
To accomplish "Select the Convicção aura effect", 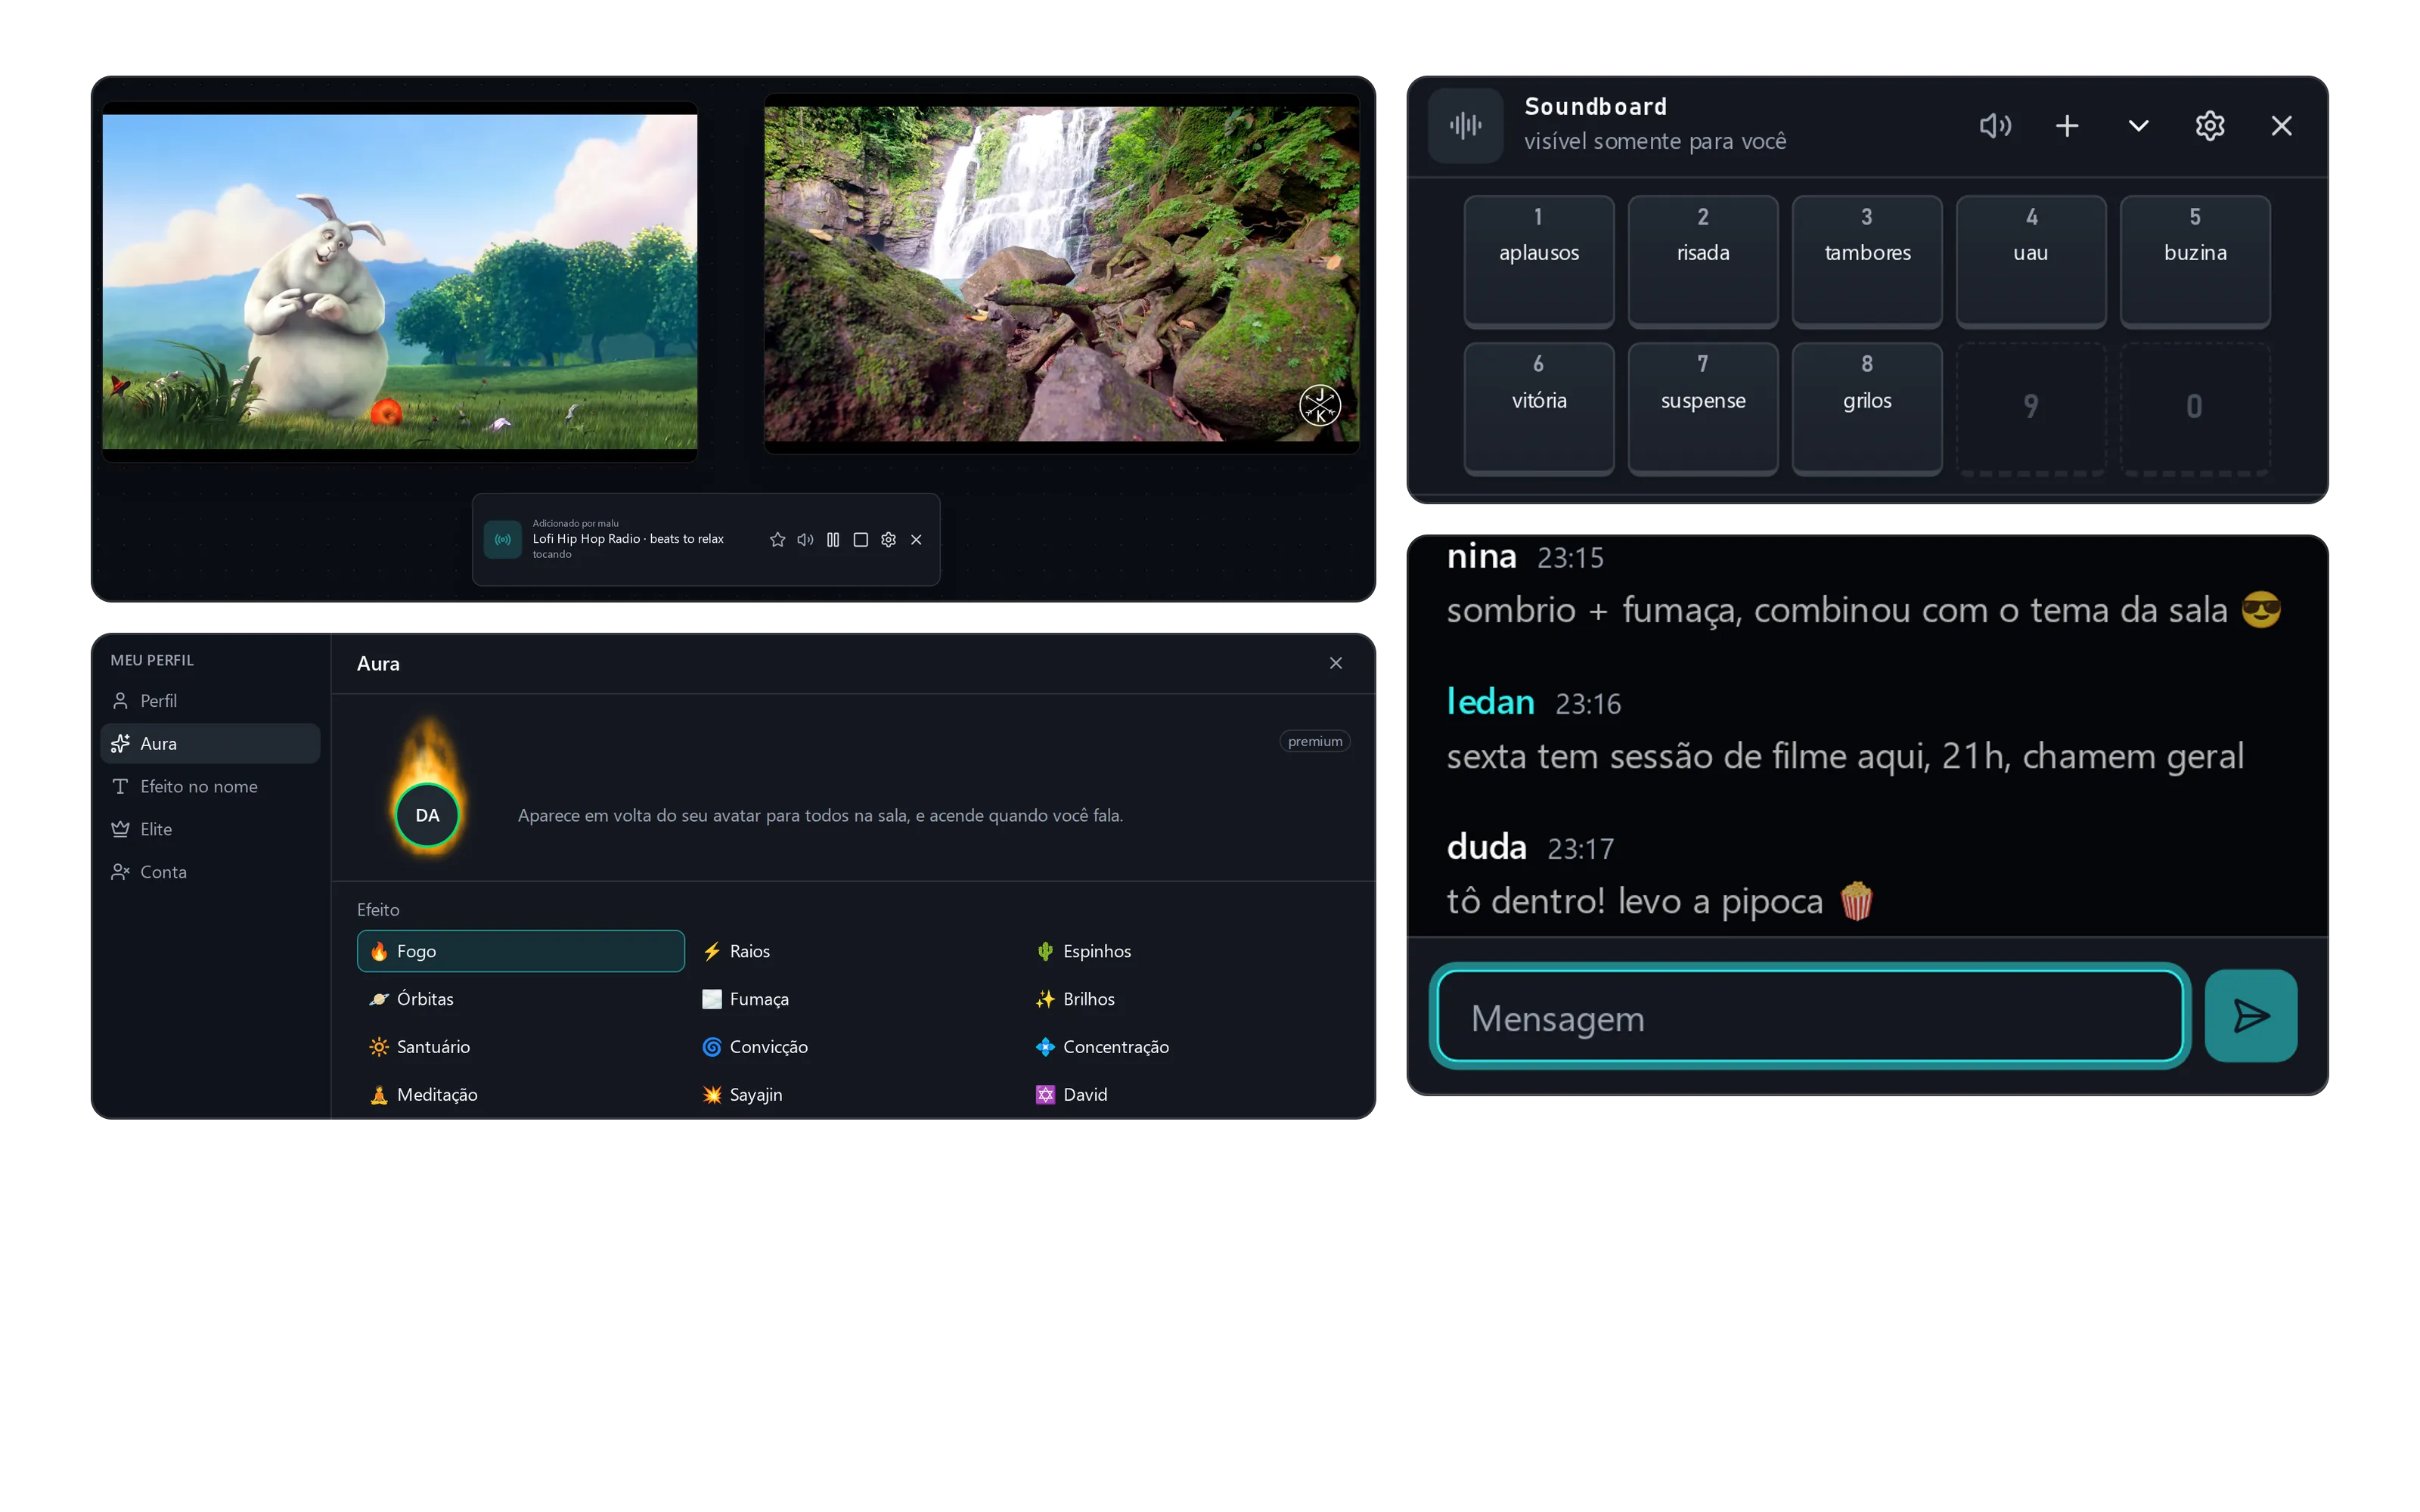I will coord(854,1047).
